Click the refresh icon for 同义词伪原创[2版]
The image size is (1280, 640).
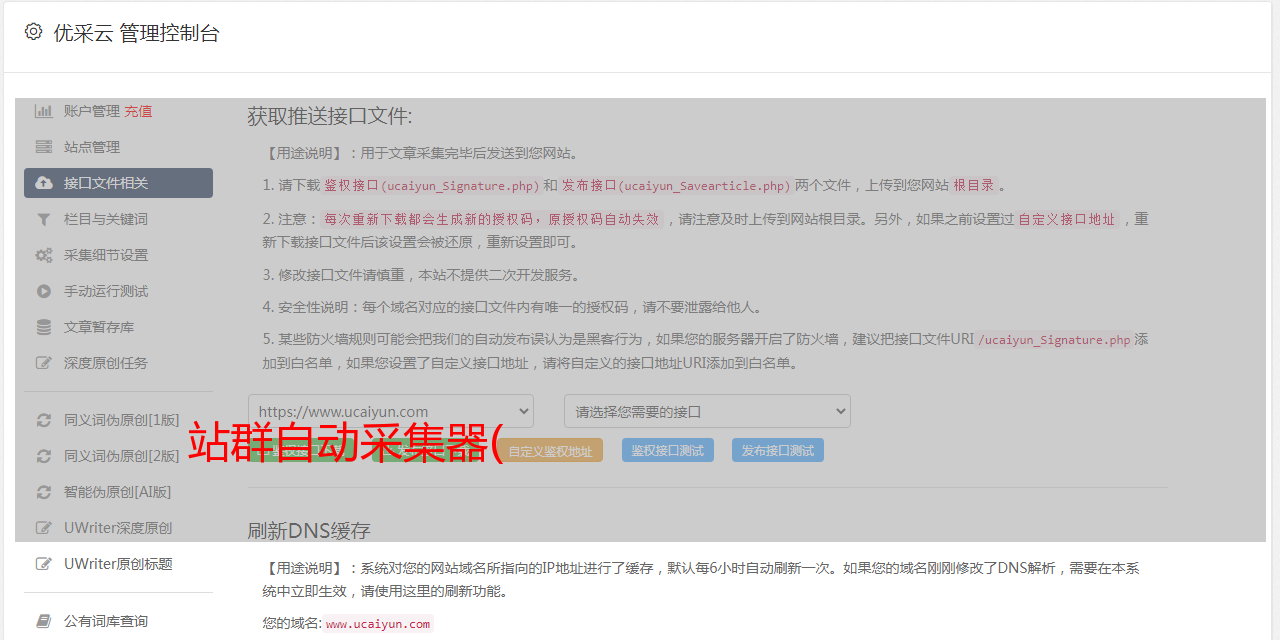(x=44, y=456)
